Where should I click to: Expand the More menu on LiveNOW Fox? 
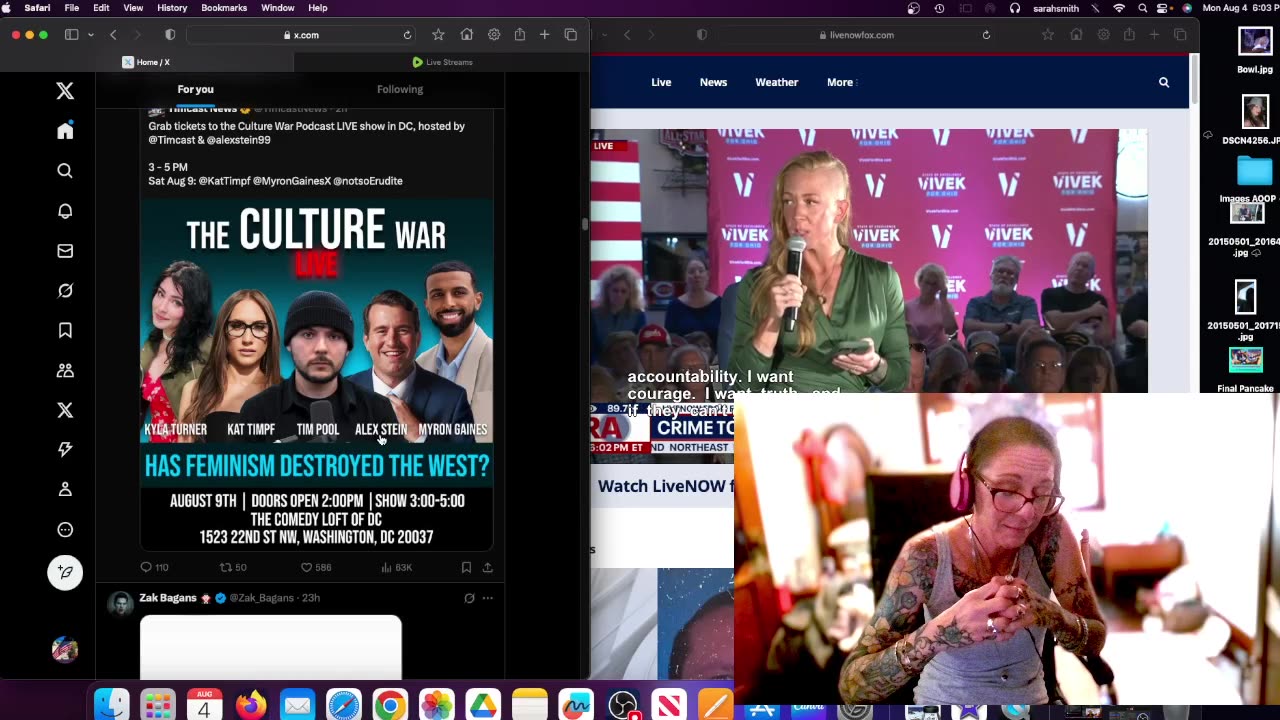click(840, 82)
